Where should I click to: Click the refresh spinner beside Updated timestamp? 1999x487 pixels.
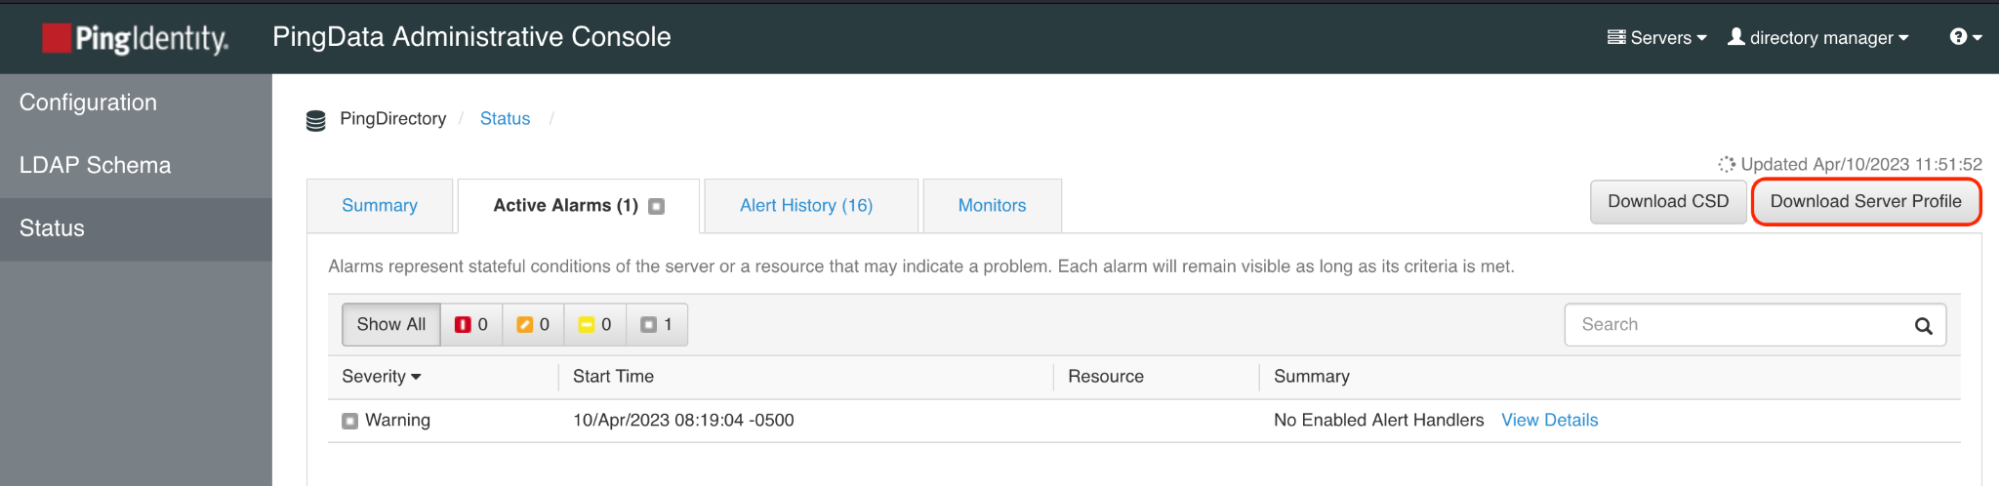tap(1726, 164)
